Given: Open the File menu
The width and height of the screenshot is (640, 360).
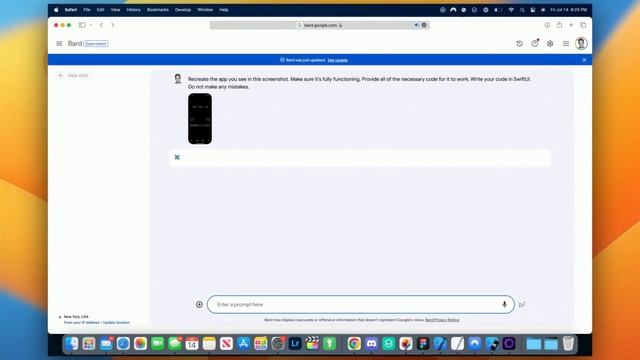Looking at the screenshot, I should coord(87,10).
